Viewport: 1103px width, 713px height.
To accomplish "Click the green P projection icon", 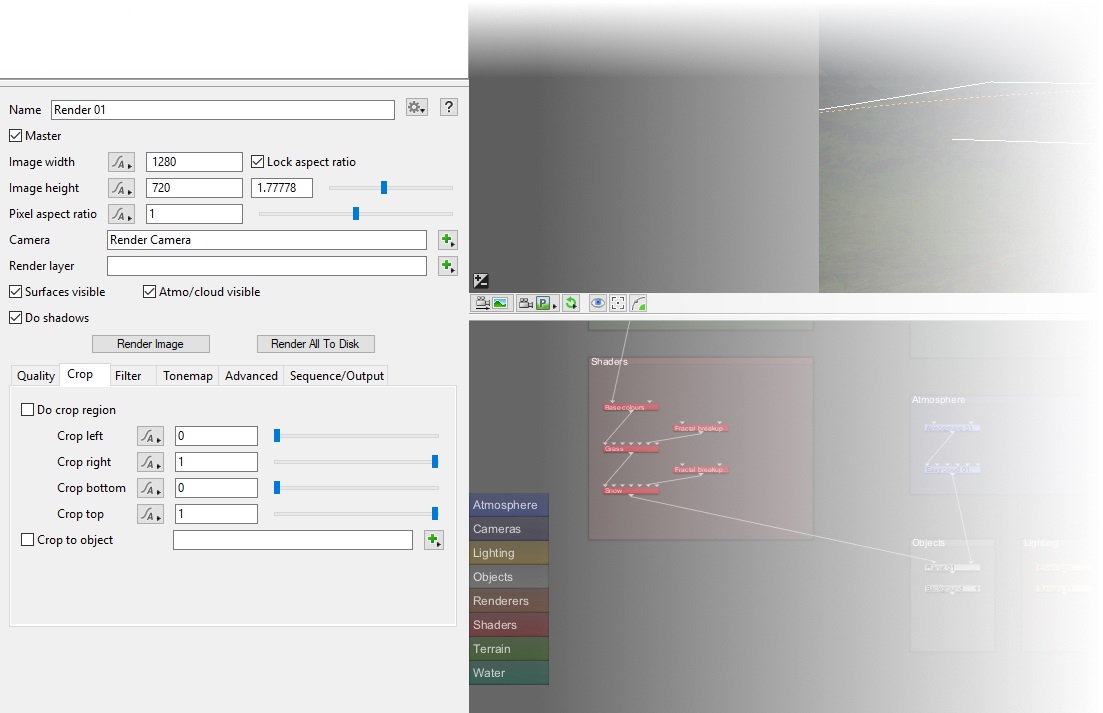I will coord(542,304).
